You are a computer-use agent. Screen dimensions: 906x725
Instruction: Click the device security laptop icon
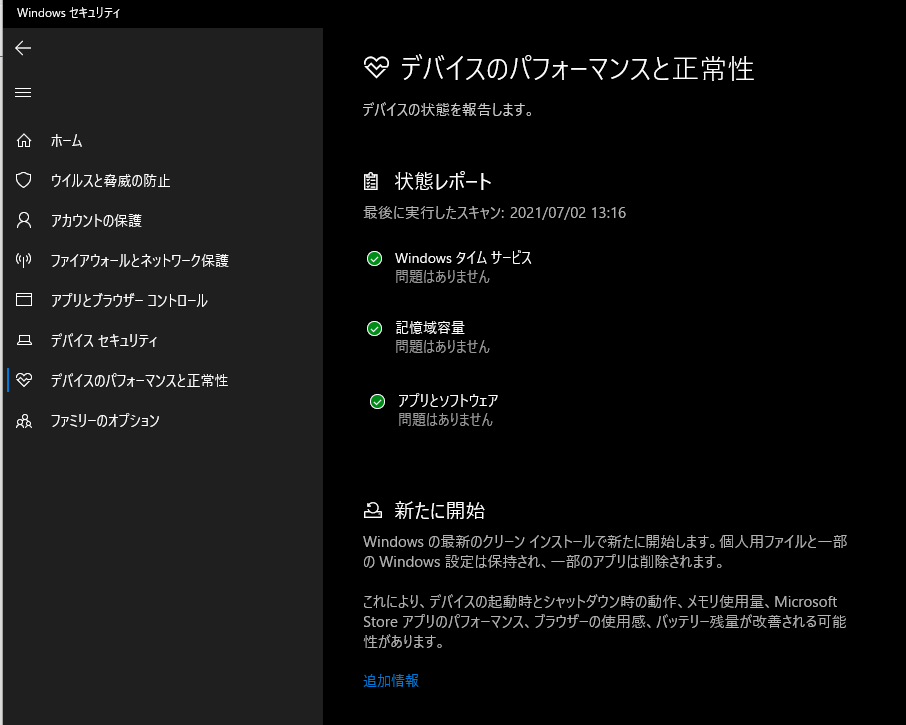pos(24,340)
